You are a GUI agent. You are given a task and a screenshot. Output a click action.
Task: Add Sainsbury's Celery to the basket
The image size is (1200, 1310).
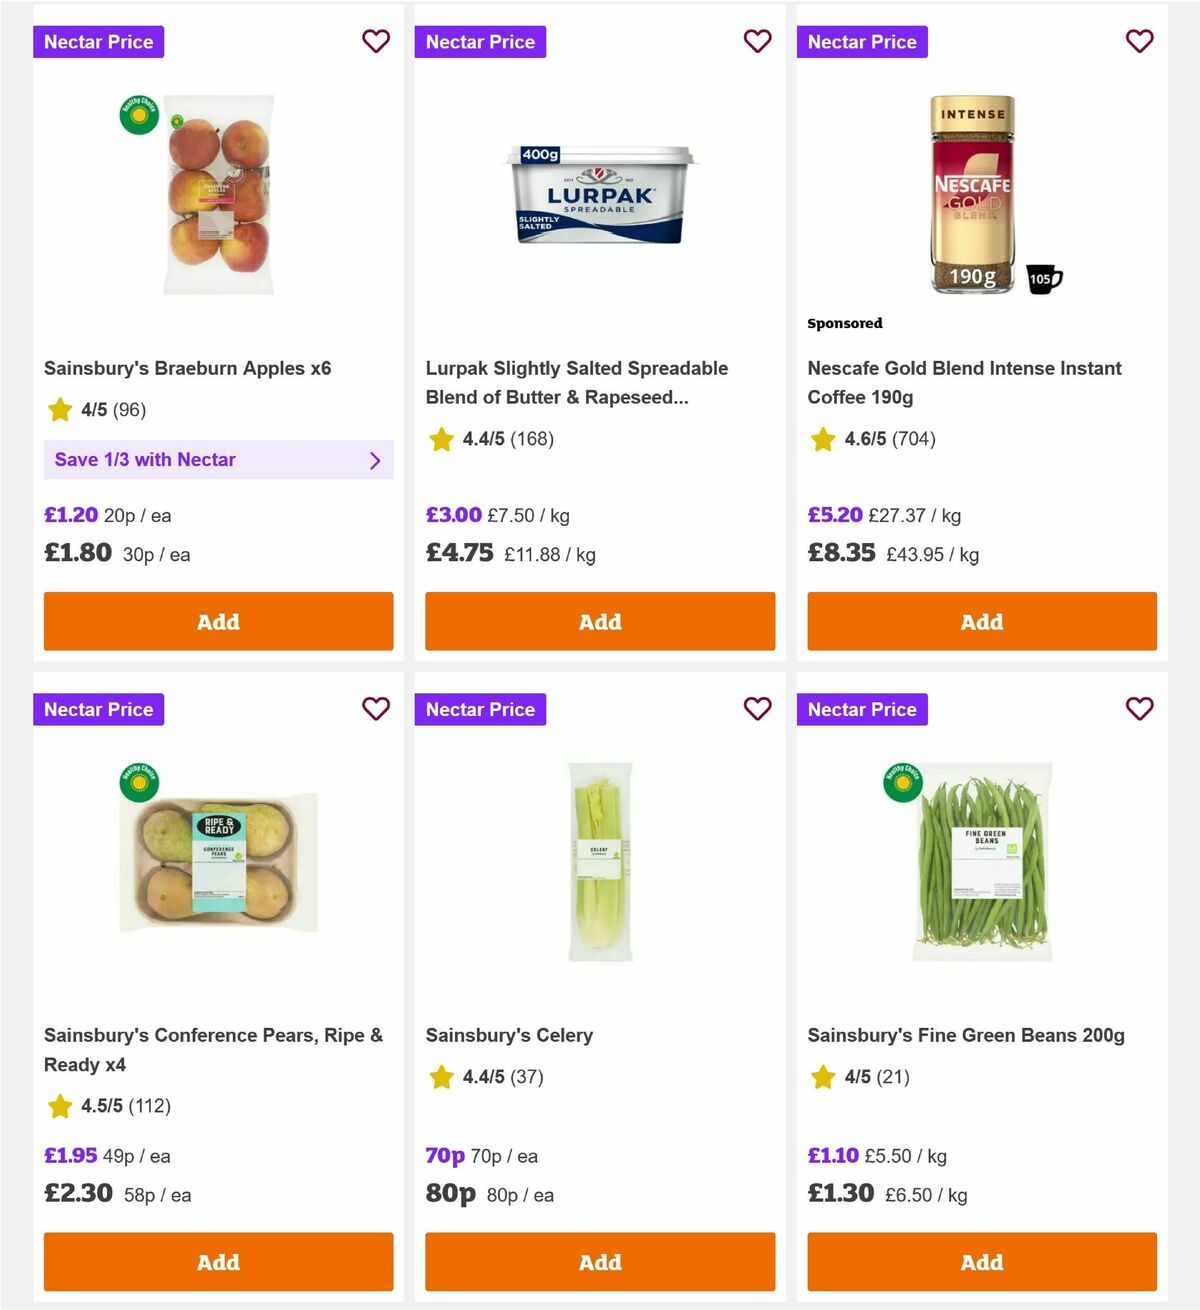point(600,1262)
